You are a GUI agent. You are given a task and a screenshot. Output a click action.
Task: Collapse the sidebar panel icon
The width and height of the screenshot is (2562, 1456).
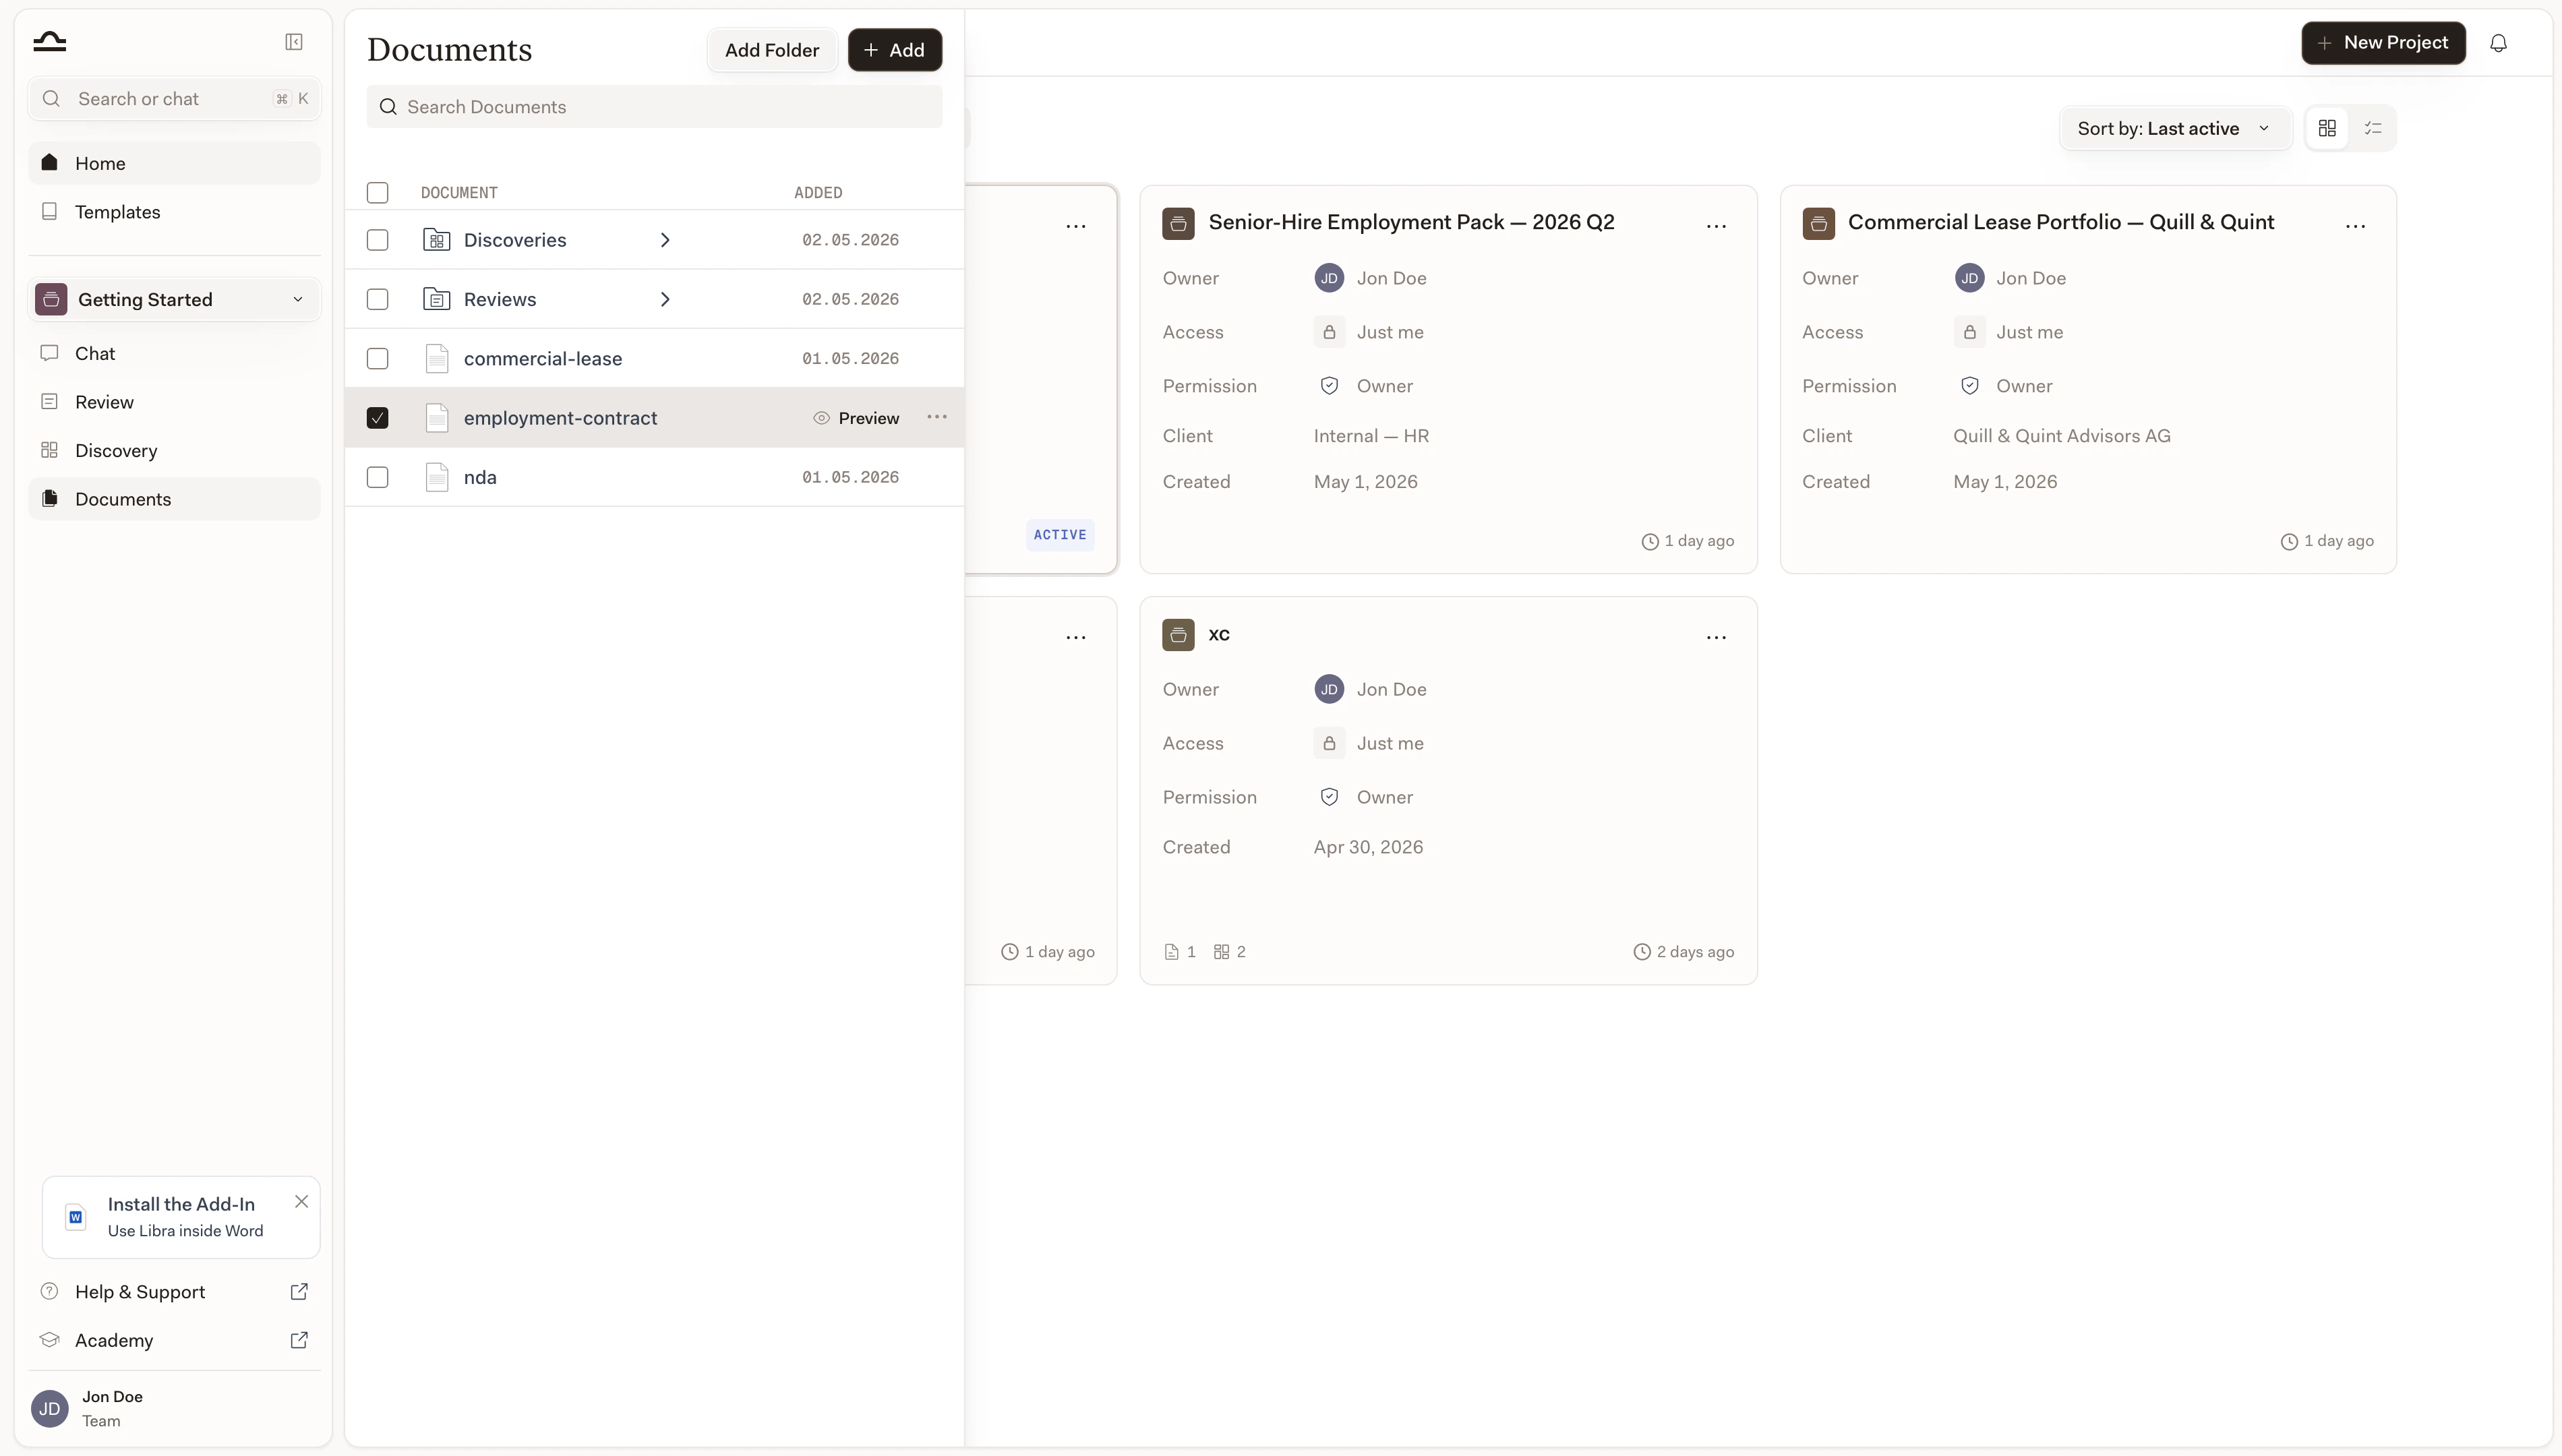tap(294, 42)
